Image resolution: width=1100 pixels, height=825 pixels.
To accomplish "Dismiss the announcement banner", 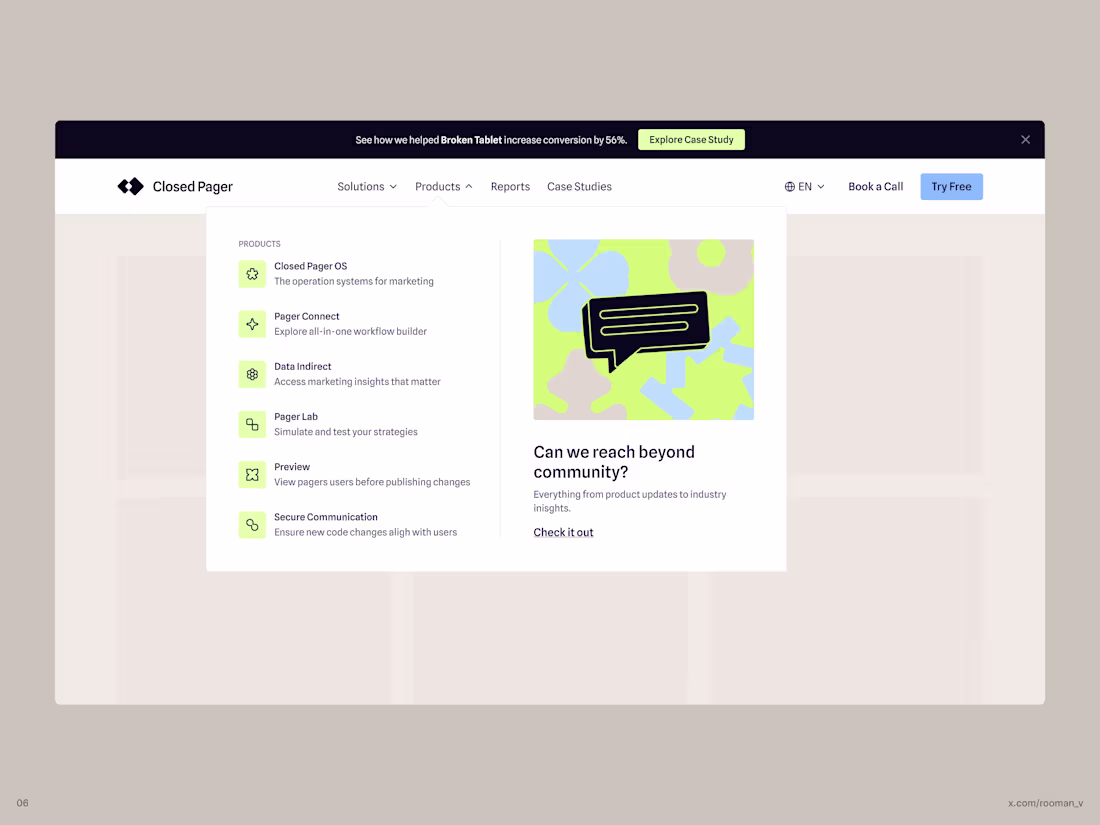I will tap(1025, 139).
